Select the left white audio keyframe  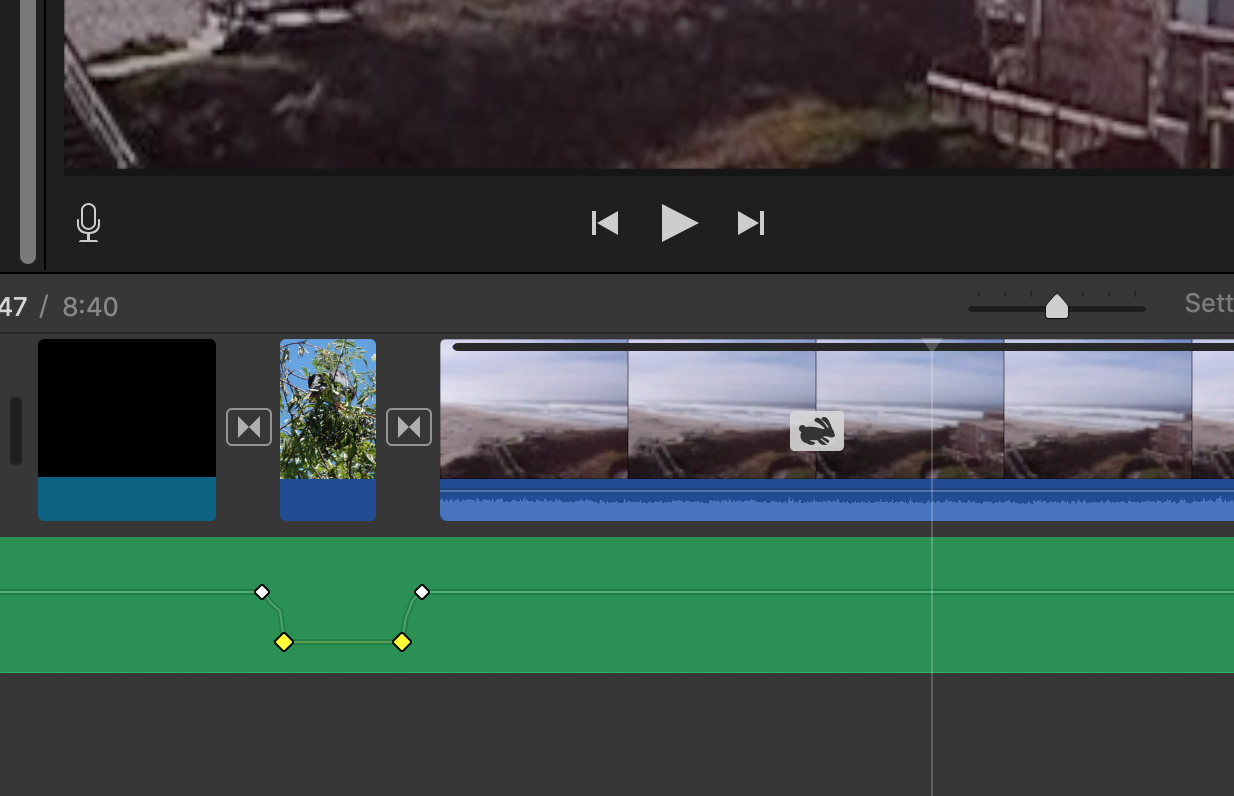tap(262, 592)
